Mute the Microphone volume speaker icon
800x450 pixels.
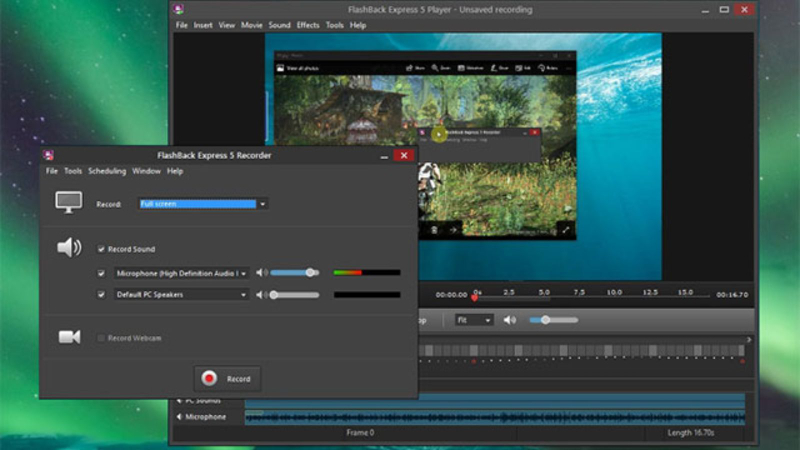coord(262,273)
